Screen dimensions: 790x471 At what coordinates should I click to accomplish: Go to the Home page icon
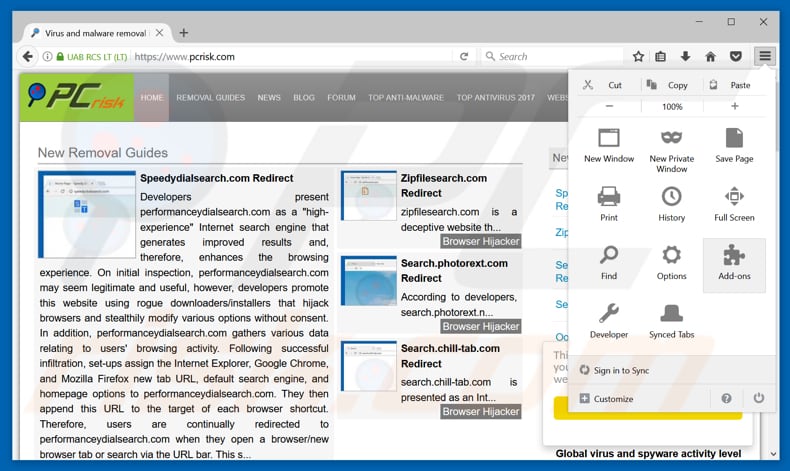coord(710,56)
